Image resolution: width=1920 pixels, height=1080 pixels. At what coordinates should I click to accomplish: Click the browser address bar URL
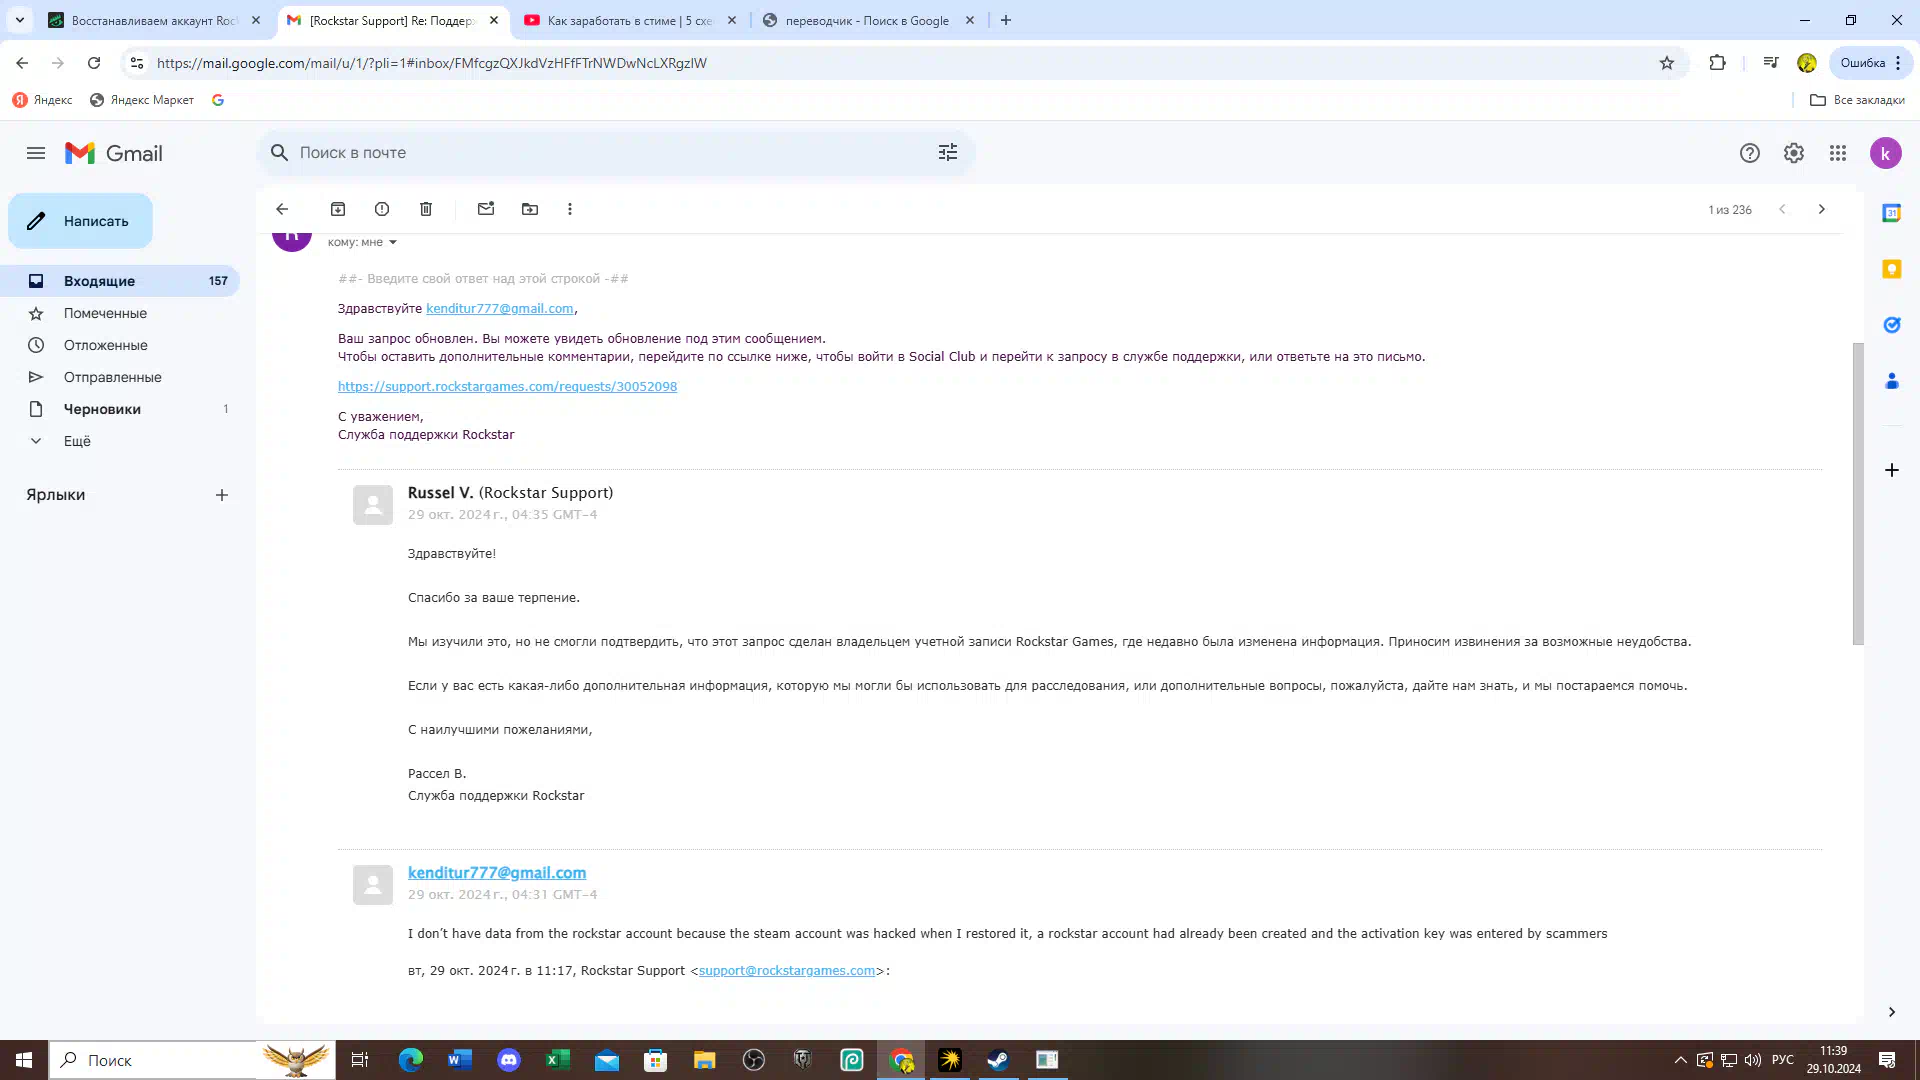point(432,63)
